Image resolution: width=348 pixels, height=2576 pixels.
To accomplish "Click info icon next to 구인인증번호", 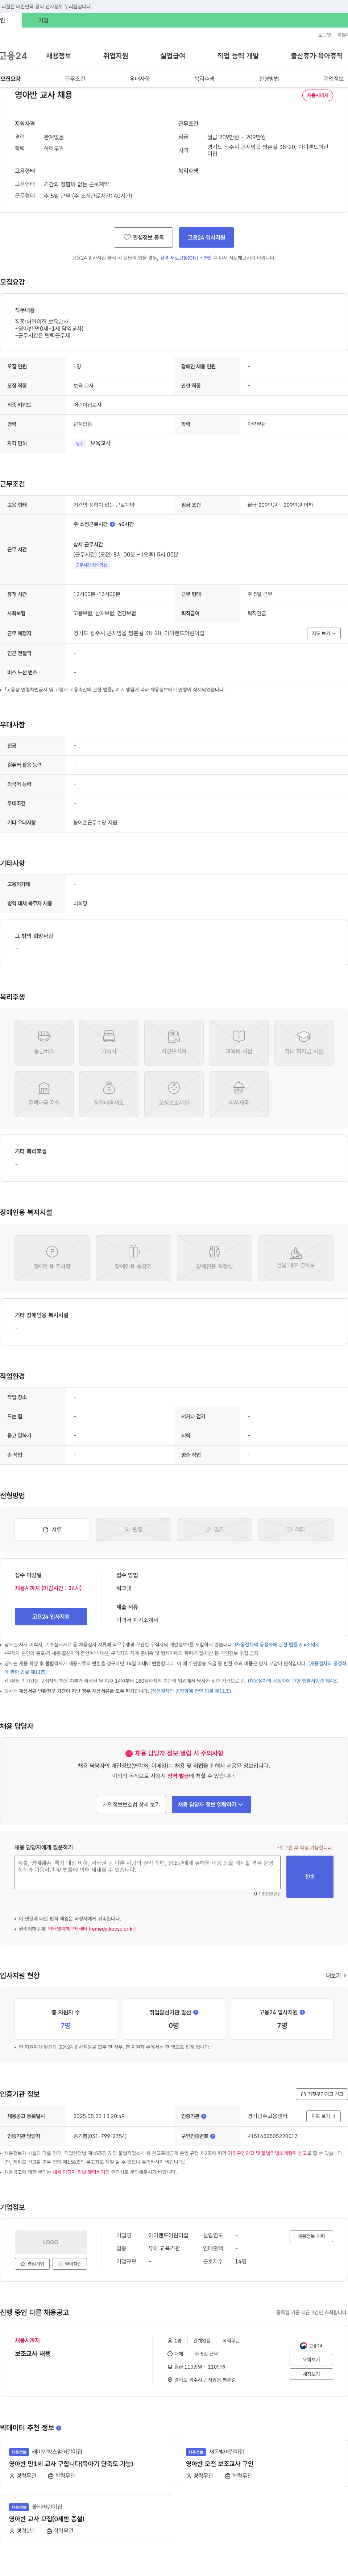I will click(214, 2135).
